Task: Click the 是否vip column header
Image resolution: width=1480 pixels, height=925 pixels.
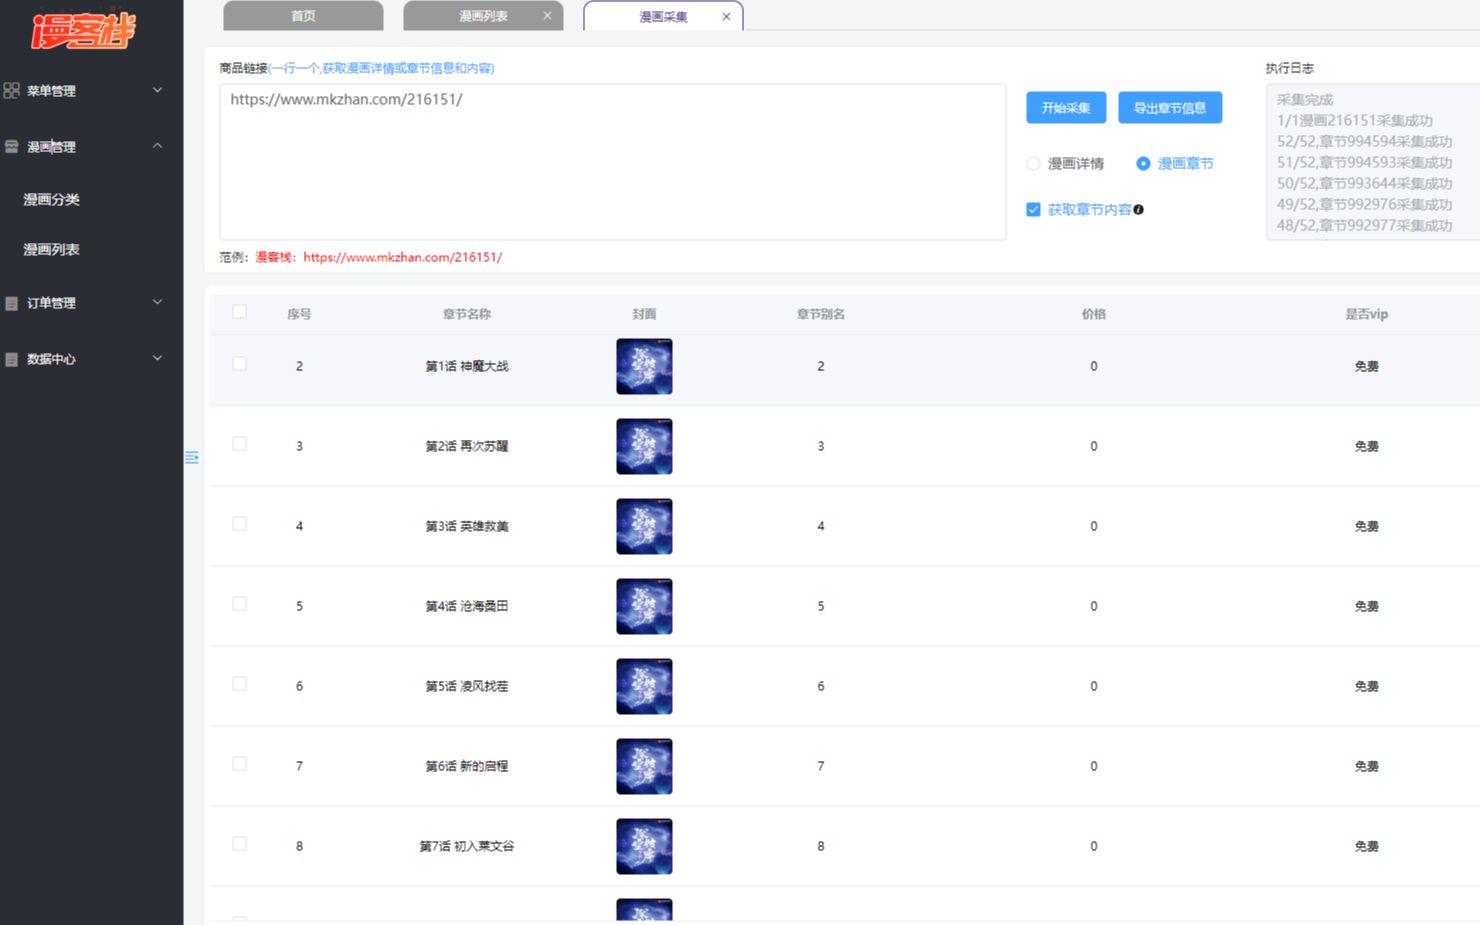Action: point(1366,314)
